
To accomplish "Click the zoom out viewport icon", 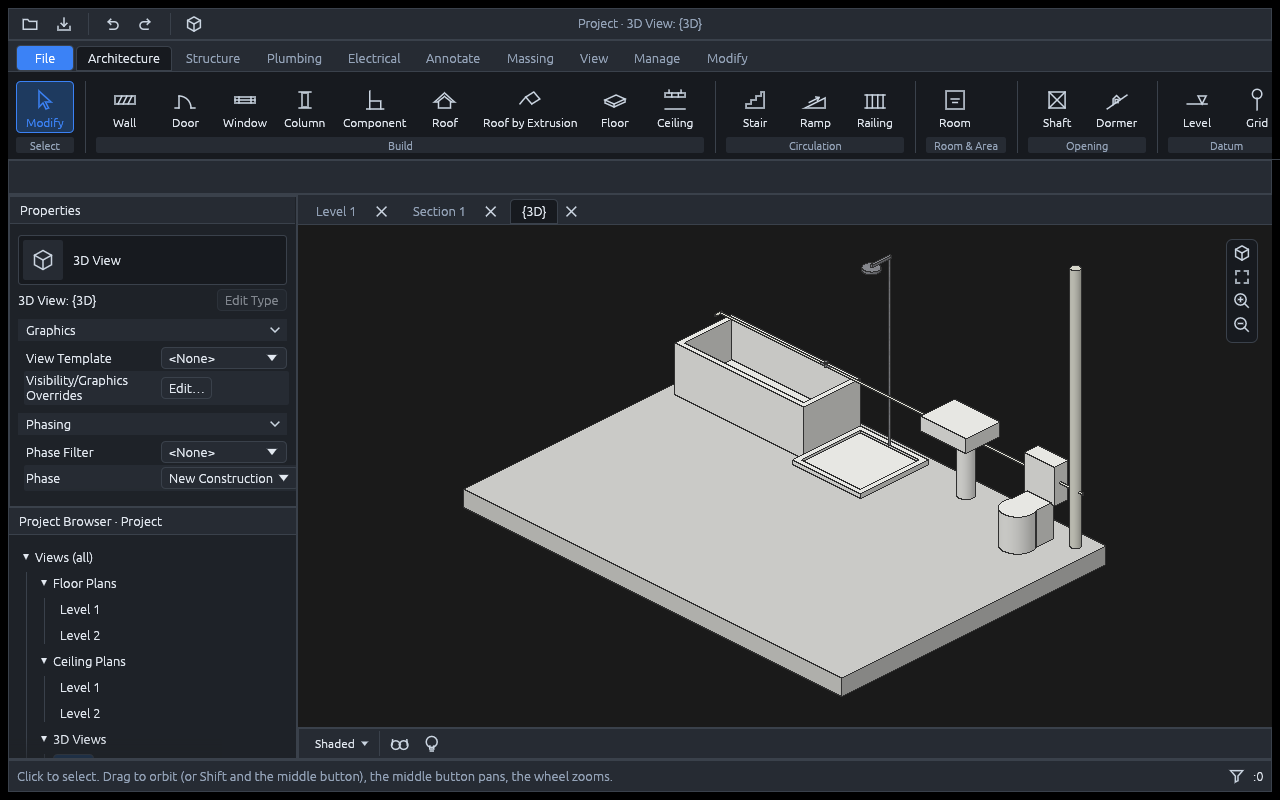I will click(x=1242, y=325).
